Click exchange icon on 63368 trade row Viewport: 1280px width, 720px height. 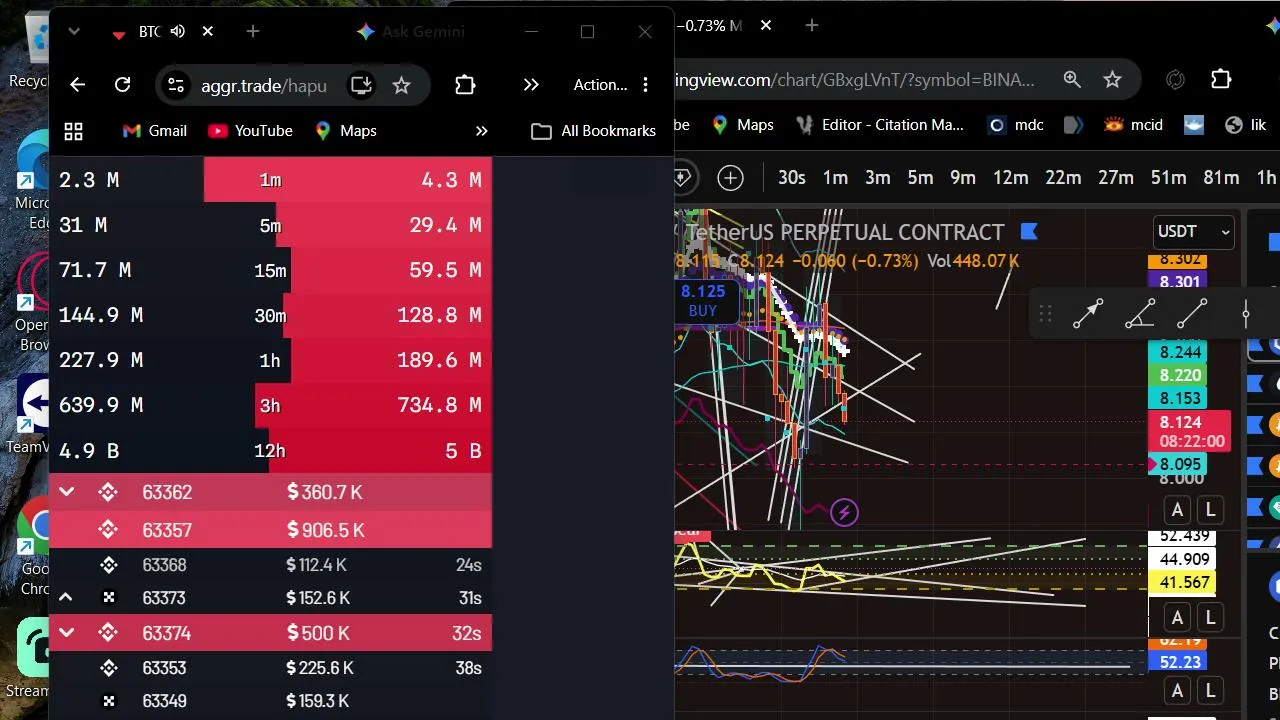(x=109, y=565)
